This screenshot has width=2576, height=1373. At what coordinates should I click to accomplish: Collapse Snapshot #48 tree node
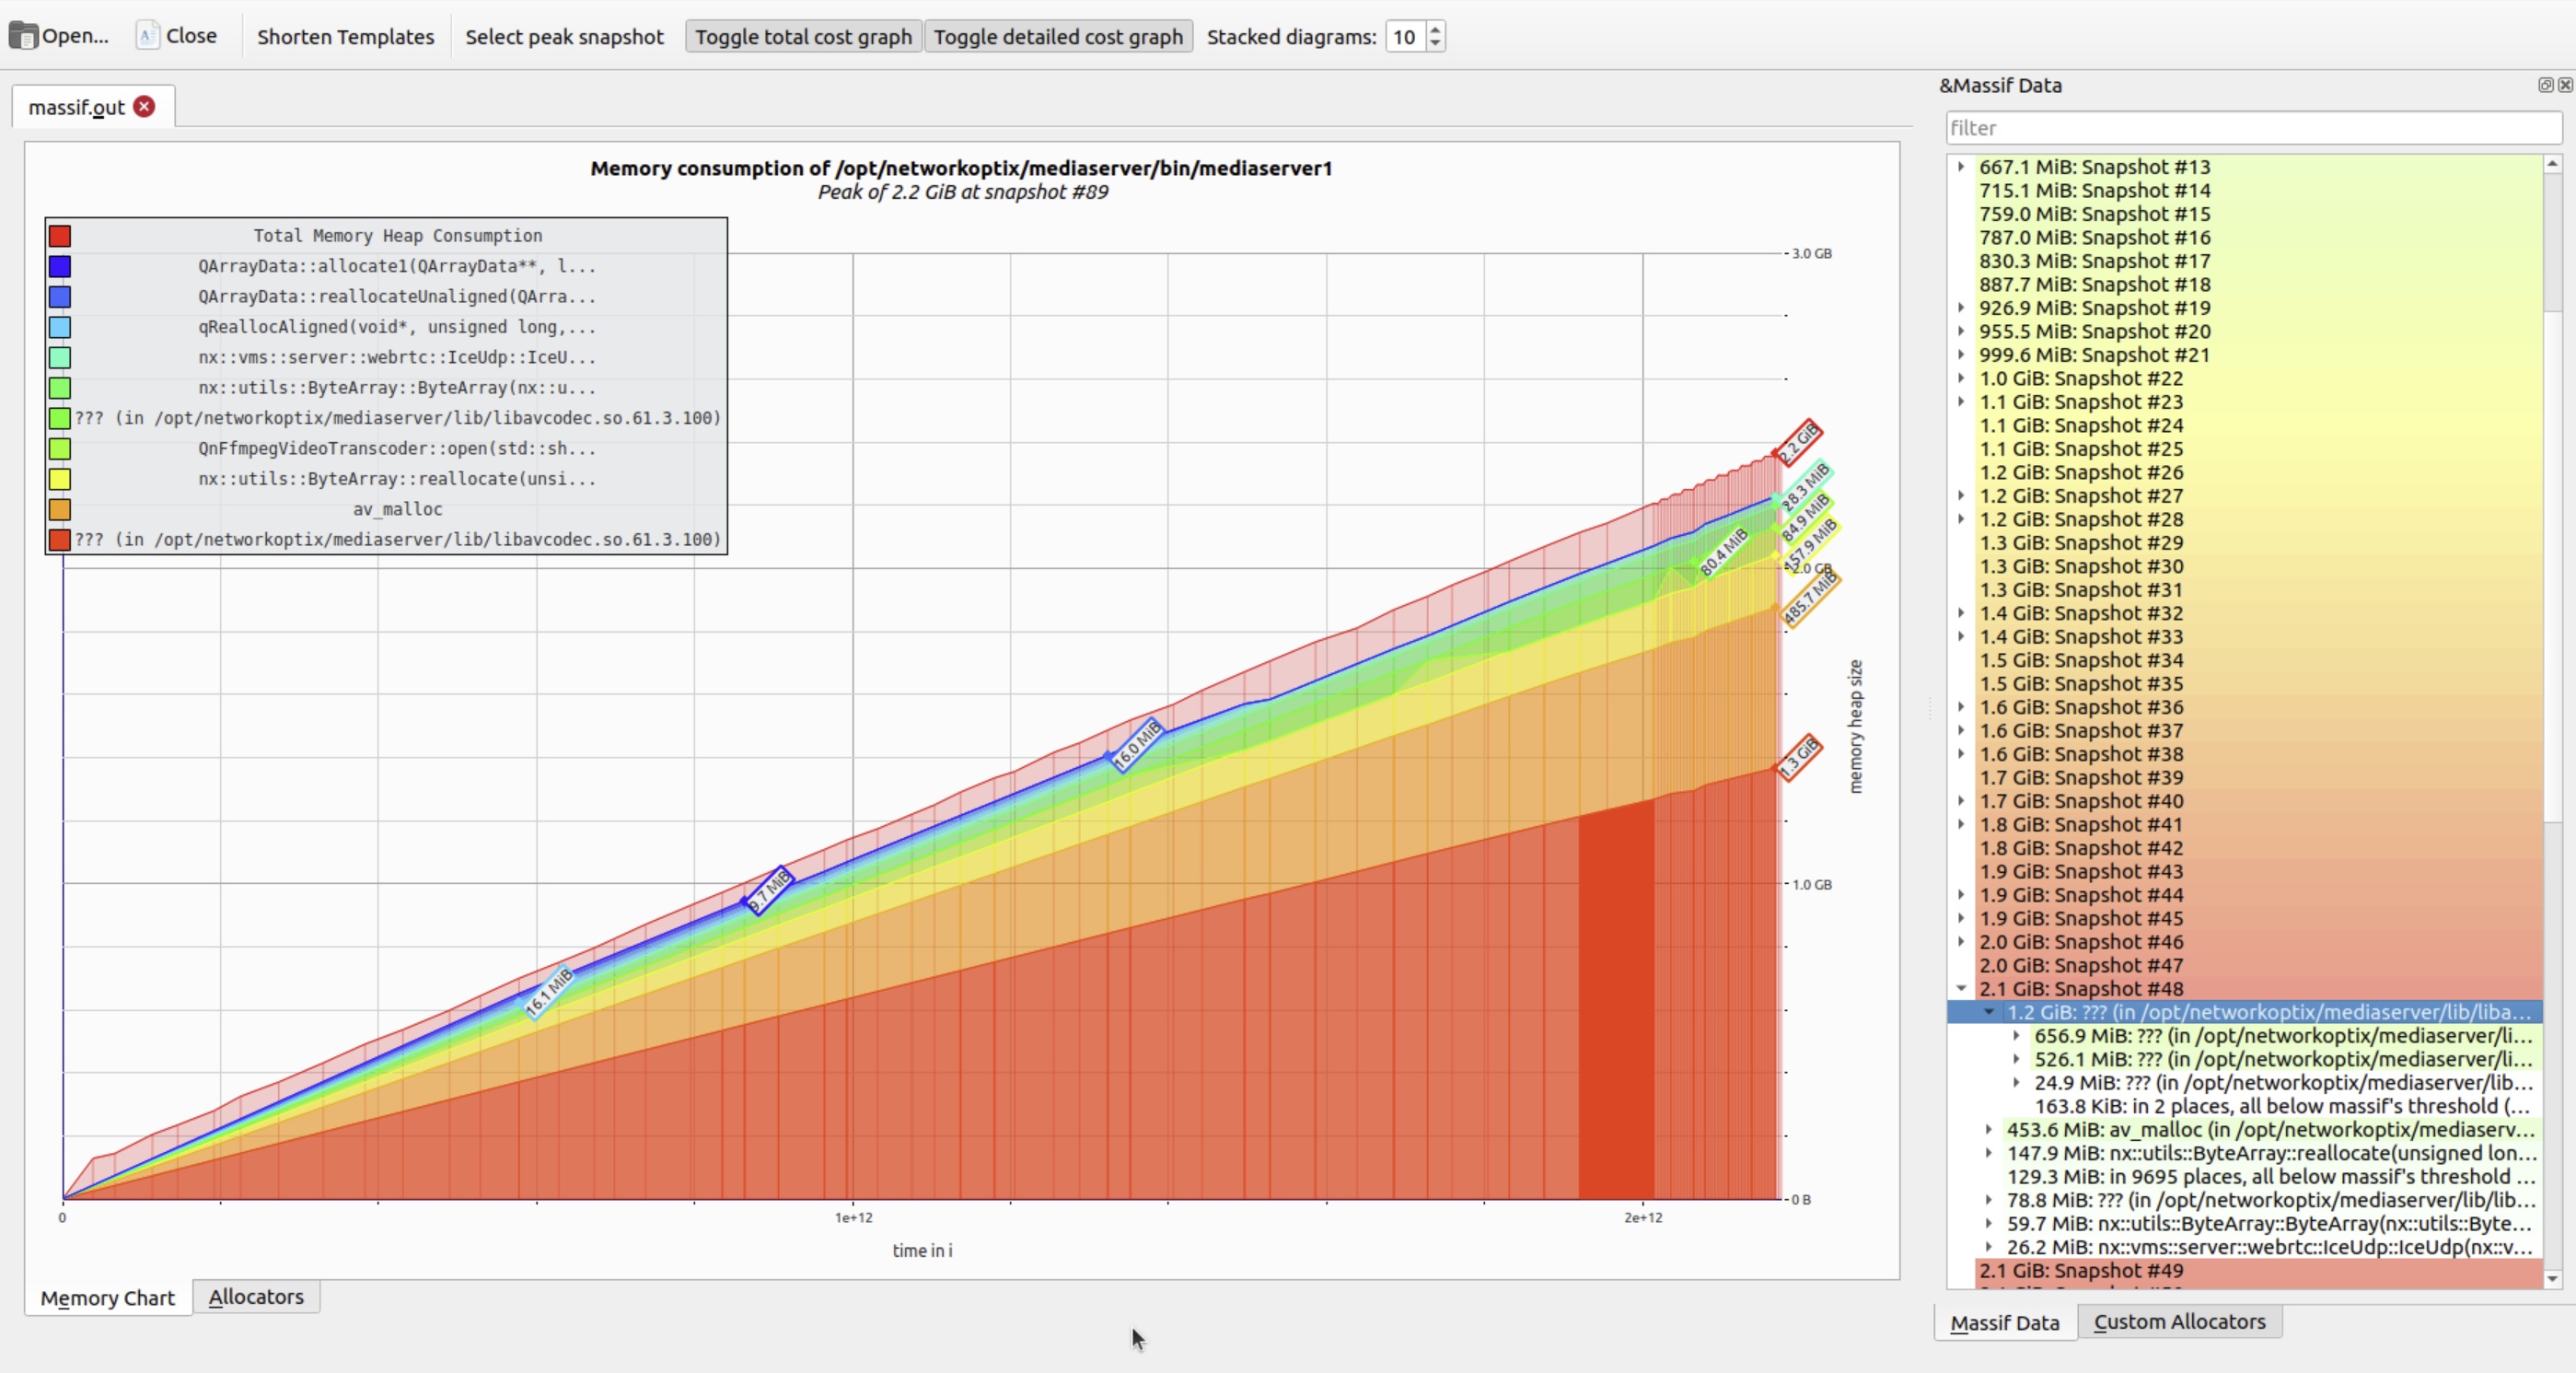coord(1961,988)
